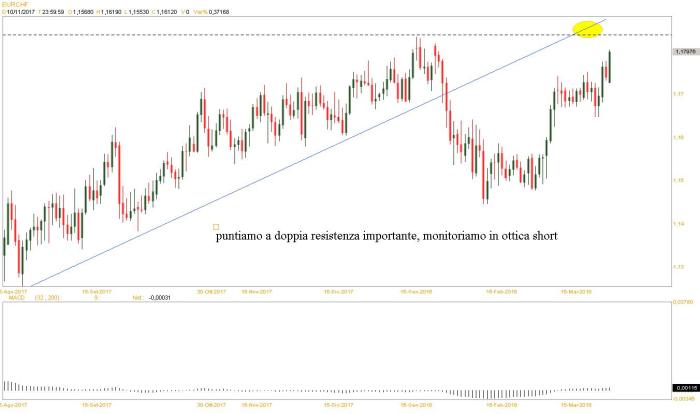Image resolution: width=700 pixels, height=414 pixels.
Task: Click the MACD panel date label containing Ott 2017
Action: [212, 405]
